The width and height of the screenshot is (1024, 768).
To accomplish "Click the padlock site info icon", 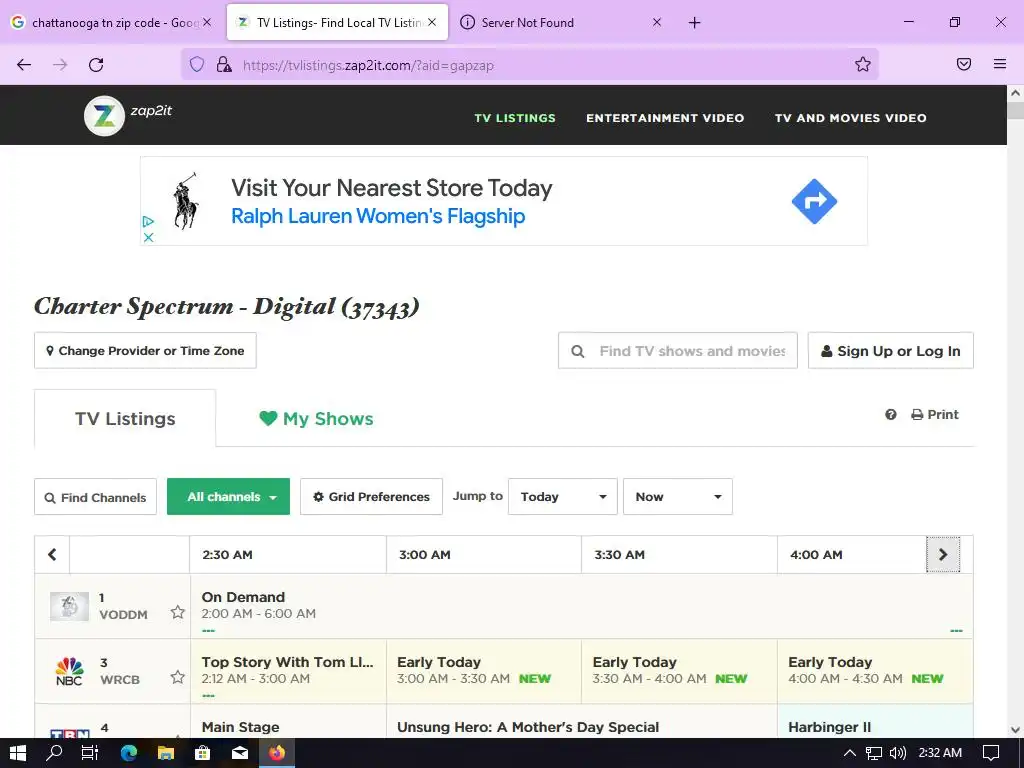I will (224, 64).
